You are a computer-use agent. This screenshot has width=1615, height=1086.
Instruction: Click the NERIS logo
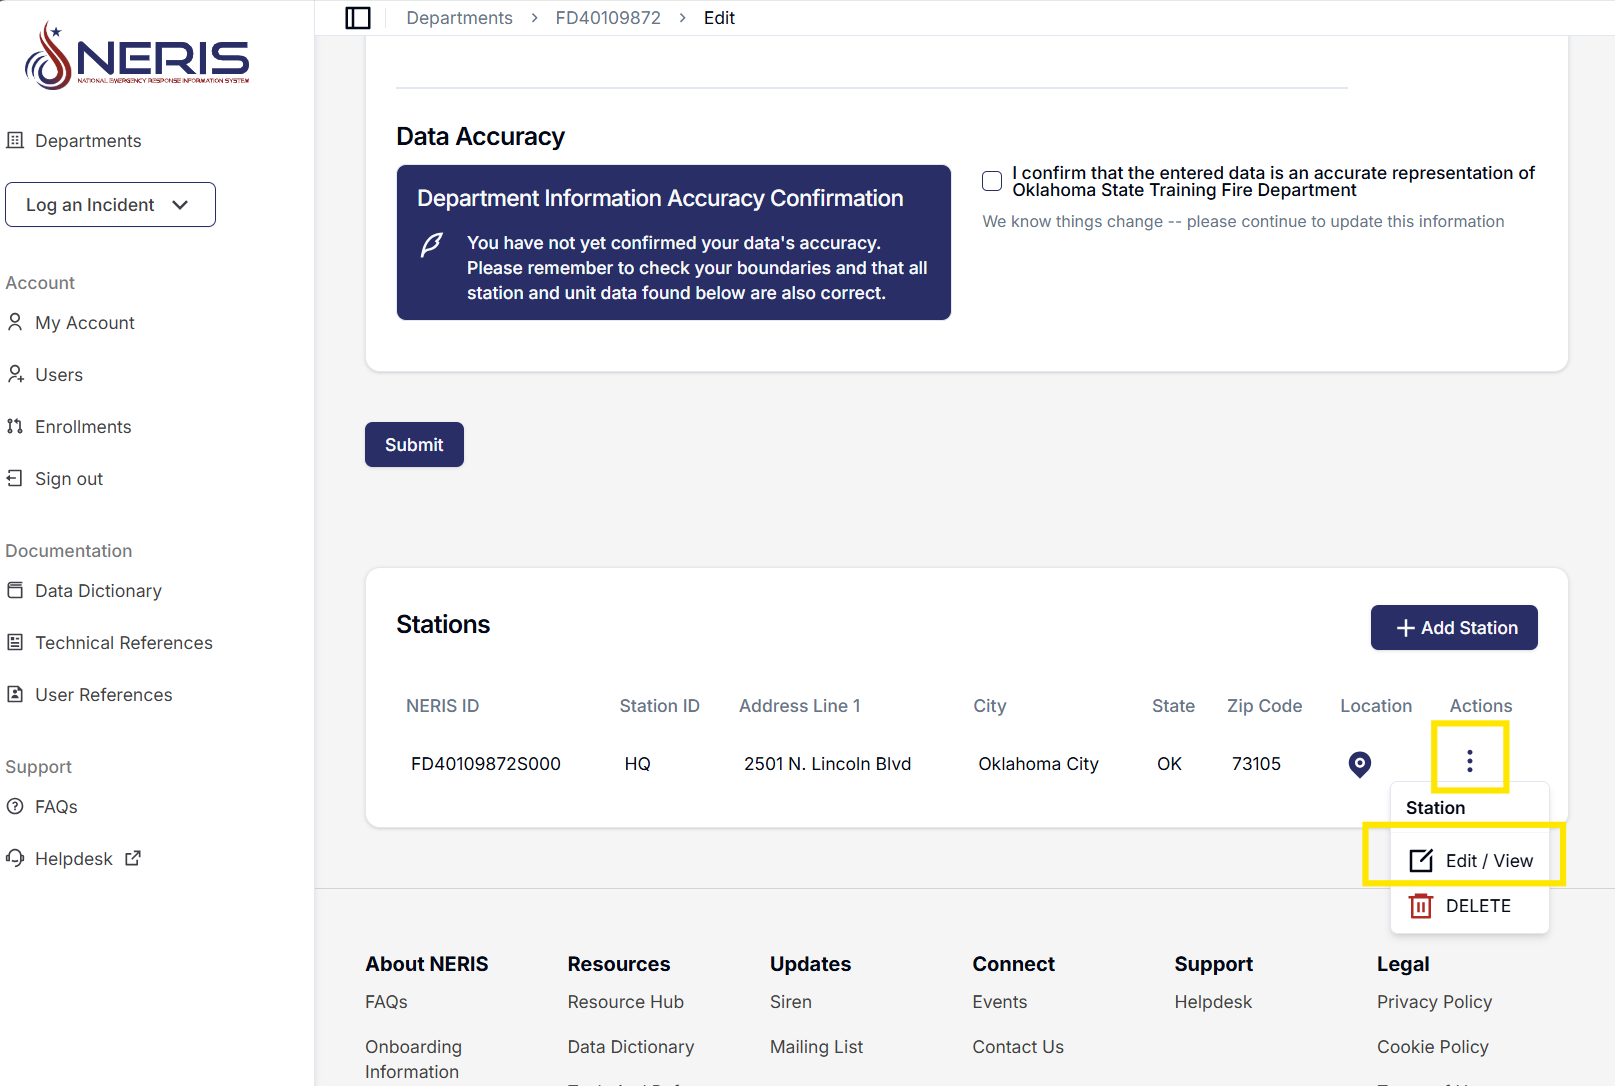[x=137, y=57]
